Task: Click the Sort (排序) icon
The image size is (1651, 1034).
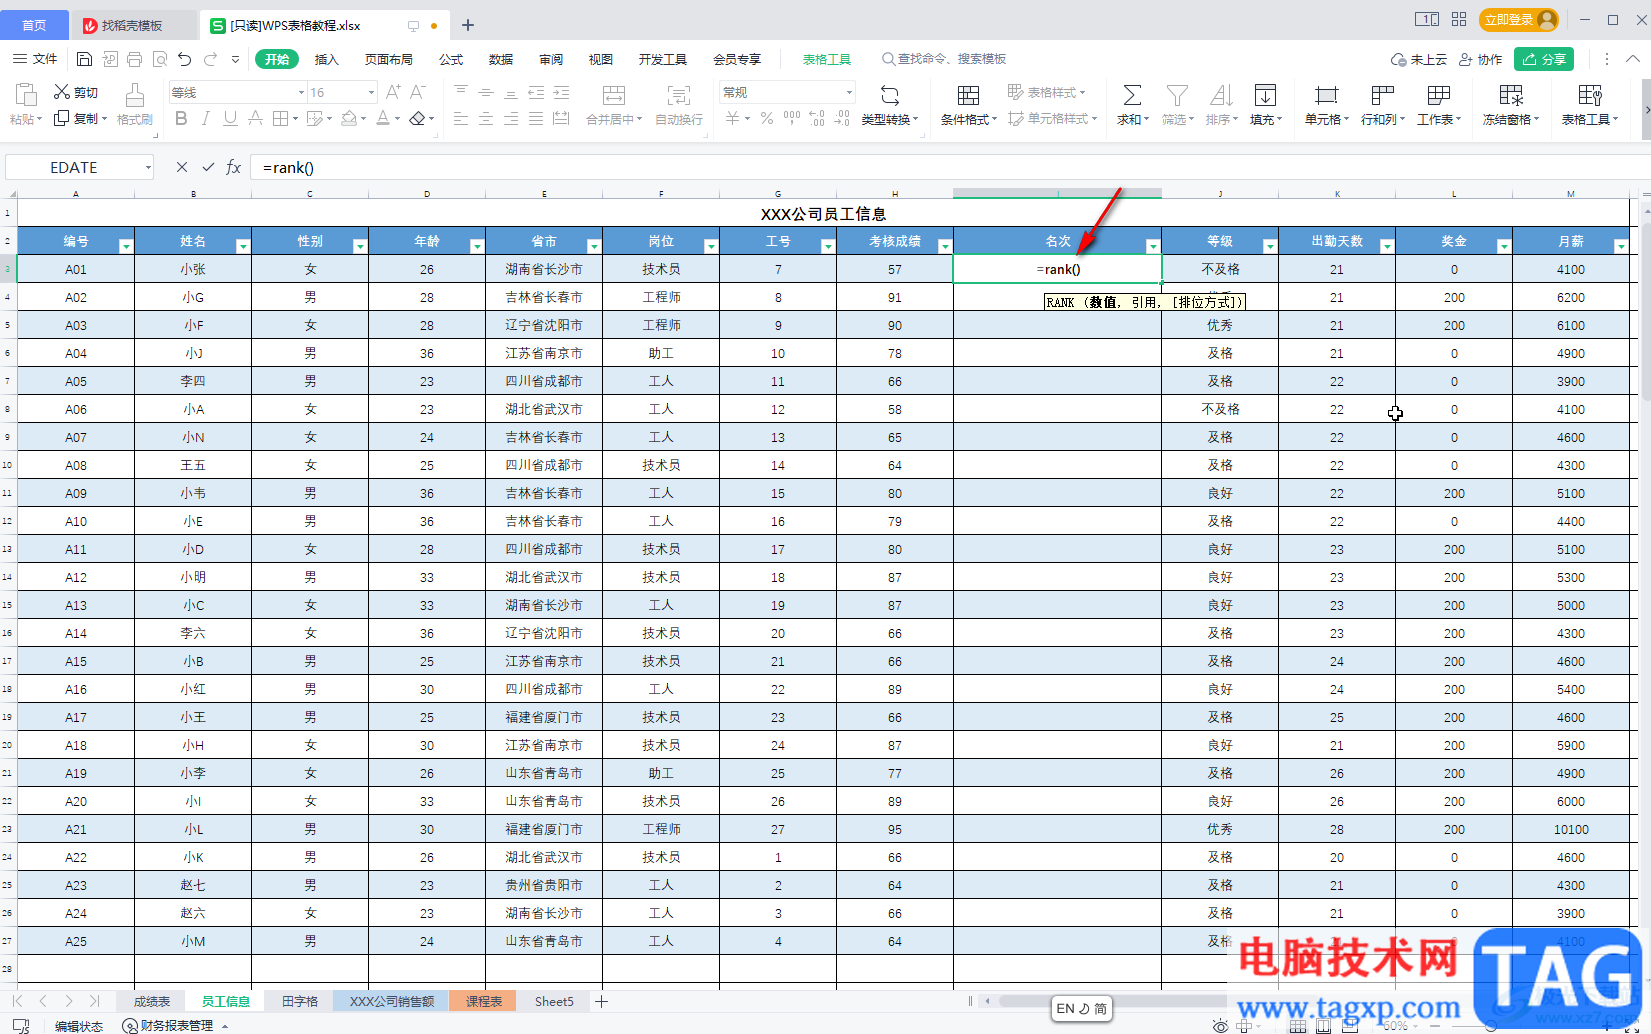Action: (x=1221, y=96)
